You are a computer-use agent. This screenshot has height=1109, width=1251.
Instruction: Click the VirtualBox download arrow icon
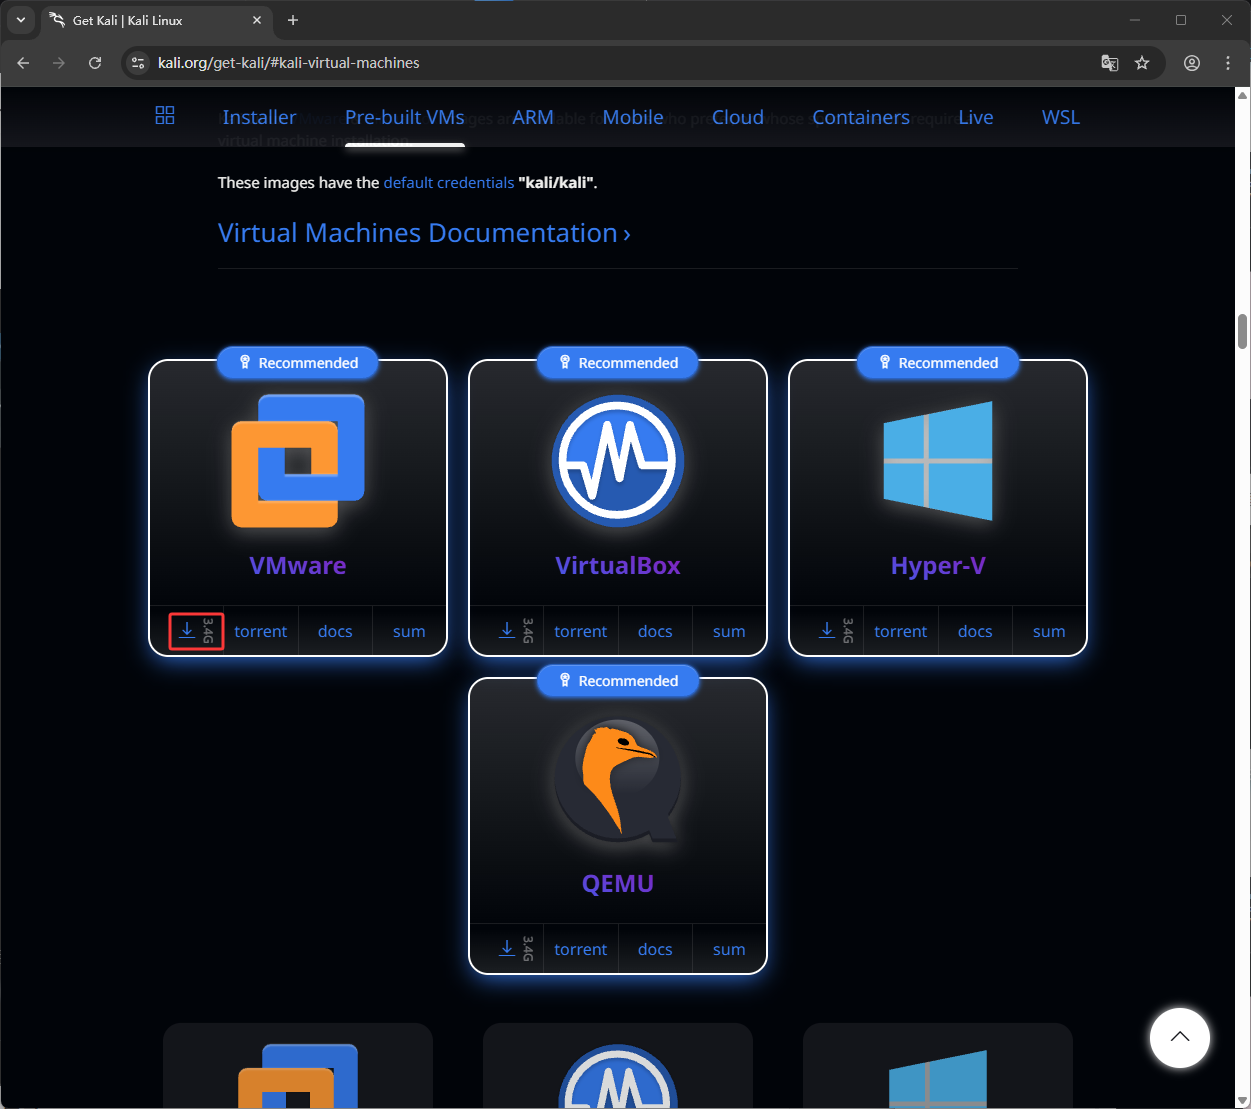[x=507, y=631]
